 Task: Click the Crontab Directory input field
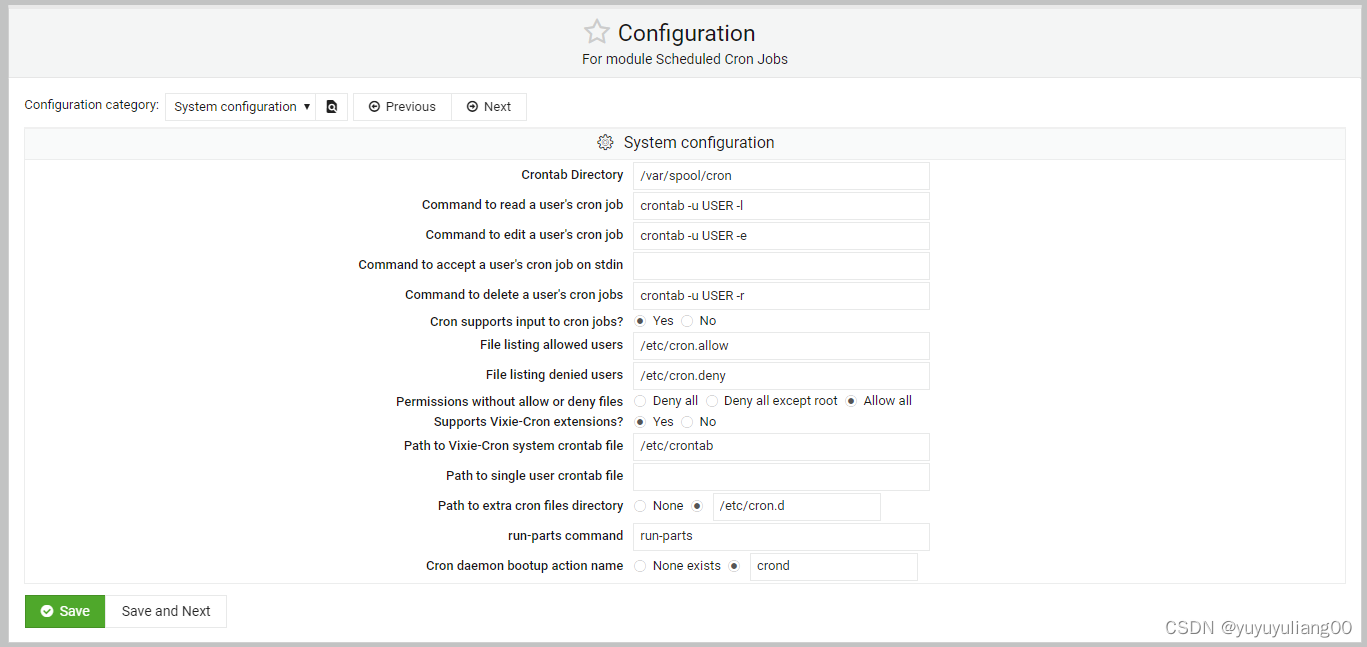[780, 175]
